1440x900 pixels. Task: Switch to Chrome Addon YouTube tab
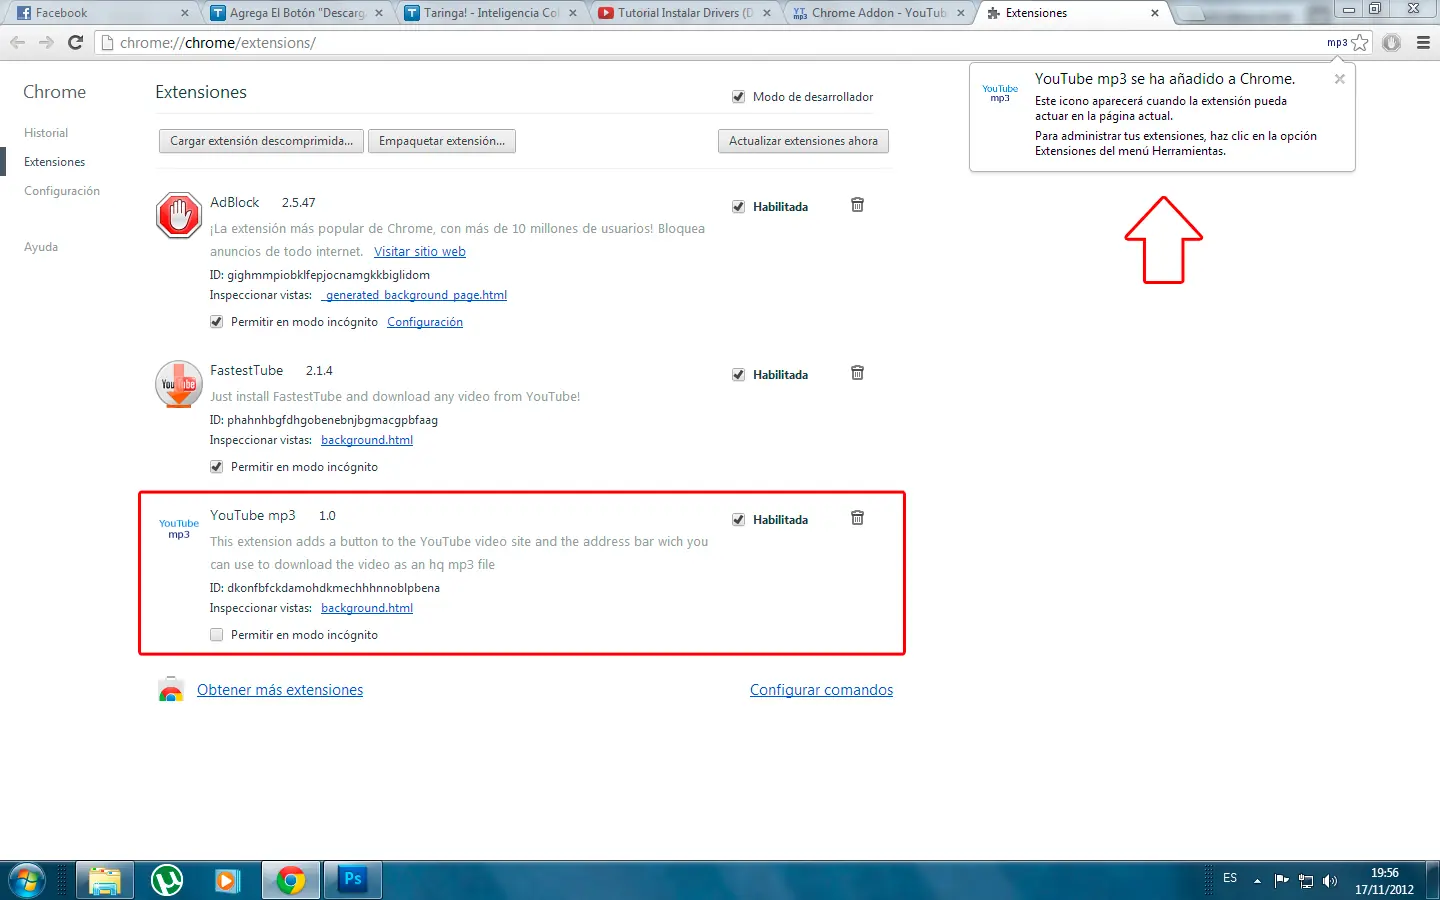tap(878, 13)
